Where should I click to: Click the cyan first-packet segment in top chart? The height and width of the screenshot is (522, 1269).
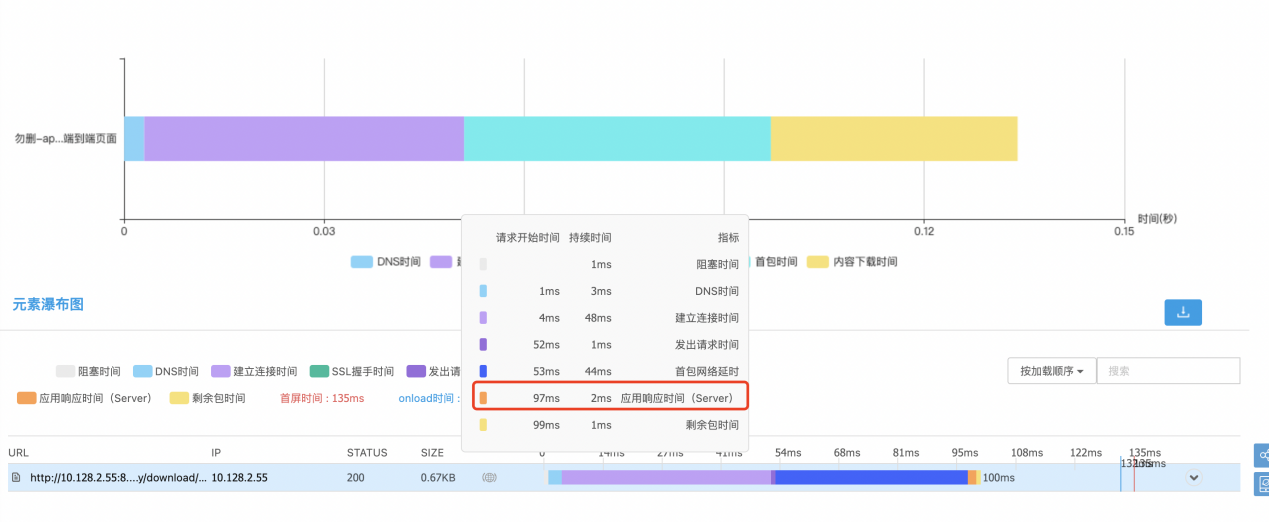pos(617,138)
